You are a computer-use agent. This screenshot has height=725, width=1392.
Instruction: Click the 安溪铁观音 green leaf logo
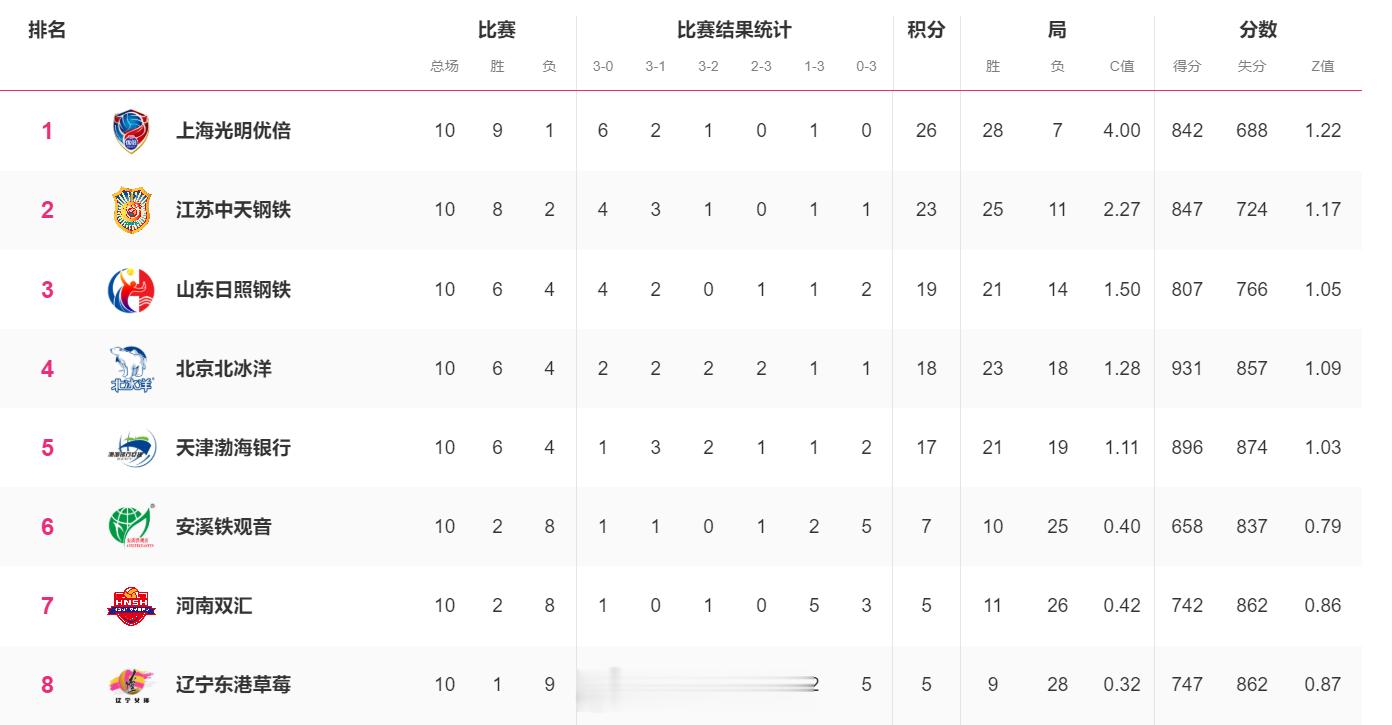[x=131, y=526]
